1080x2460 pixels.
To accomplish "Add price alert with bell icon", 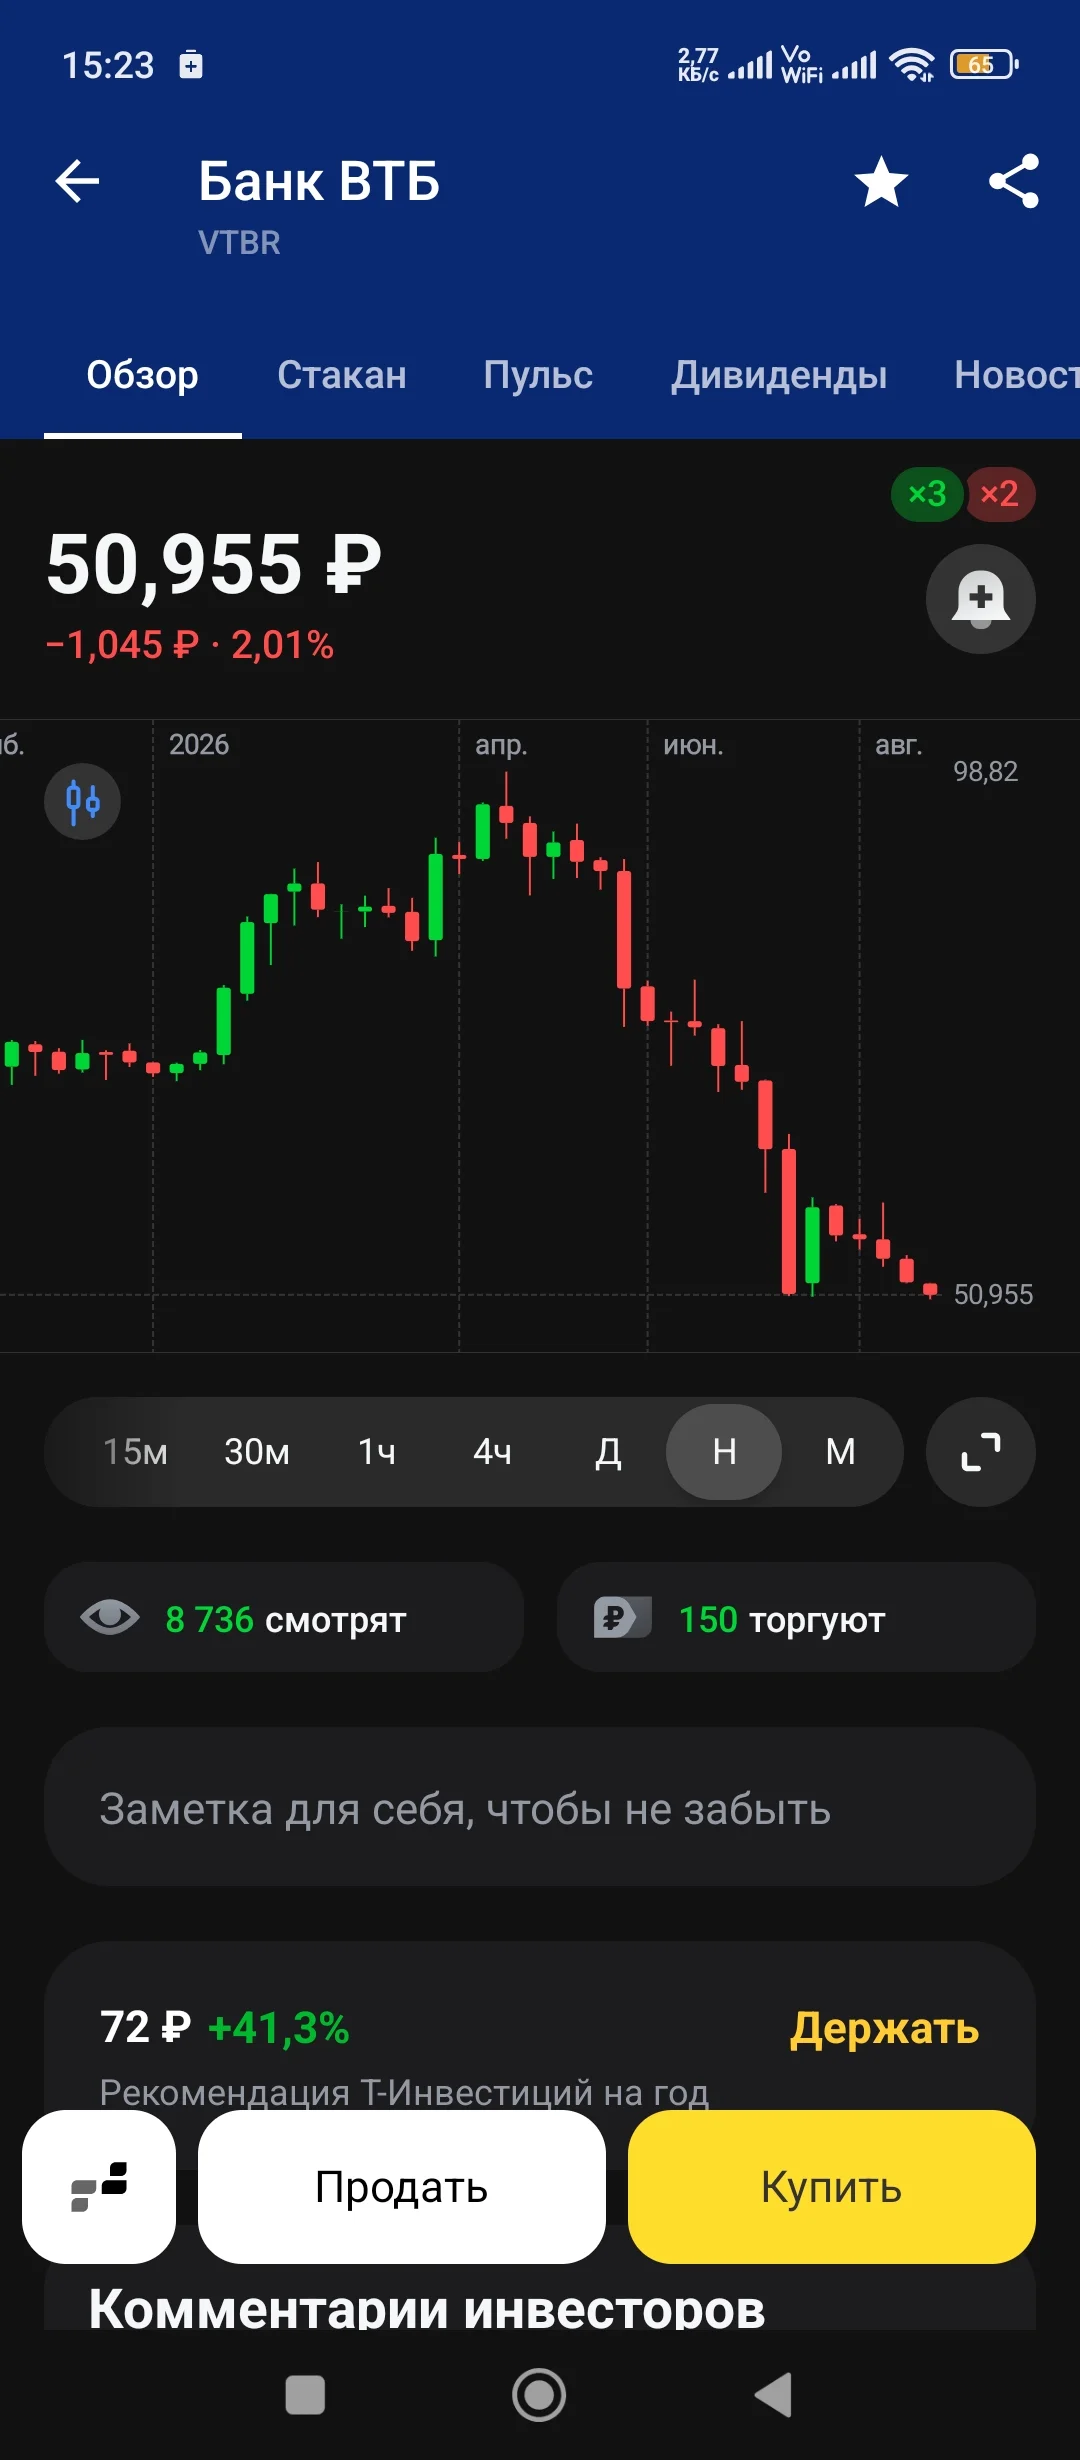I will tap(980, 599).
